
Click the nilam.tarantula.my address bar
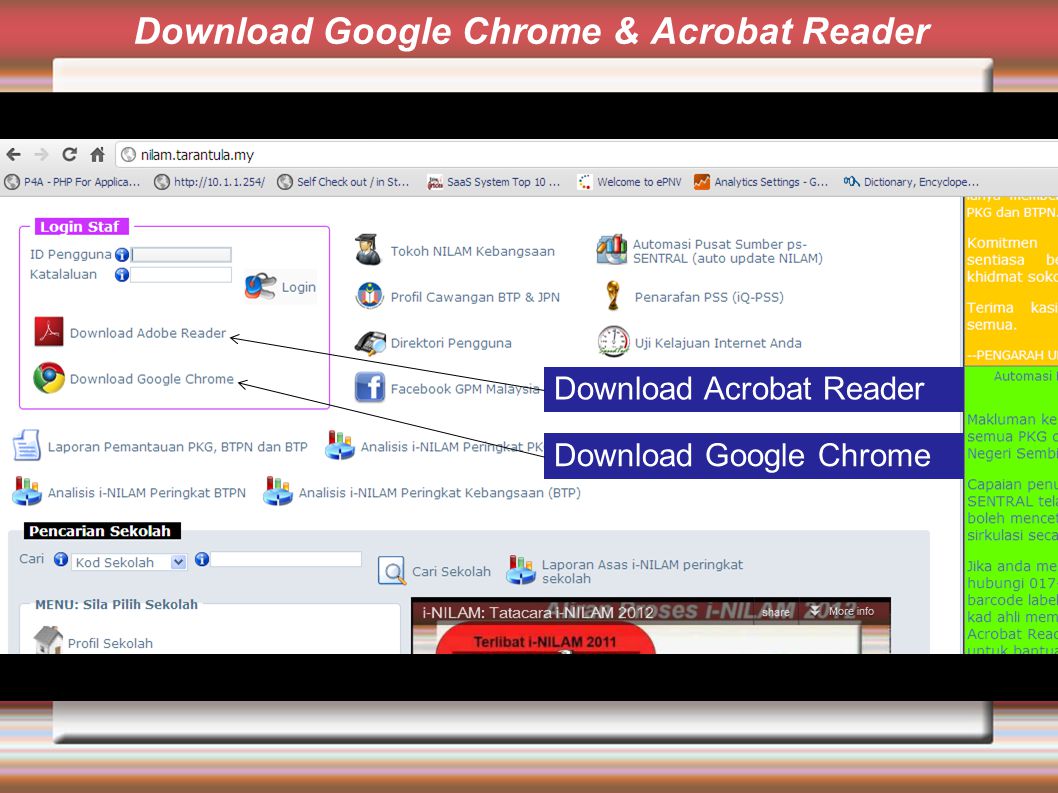tap(587, 155)
